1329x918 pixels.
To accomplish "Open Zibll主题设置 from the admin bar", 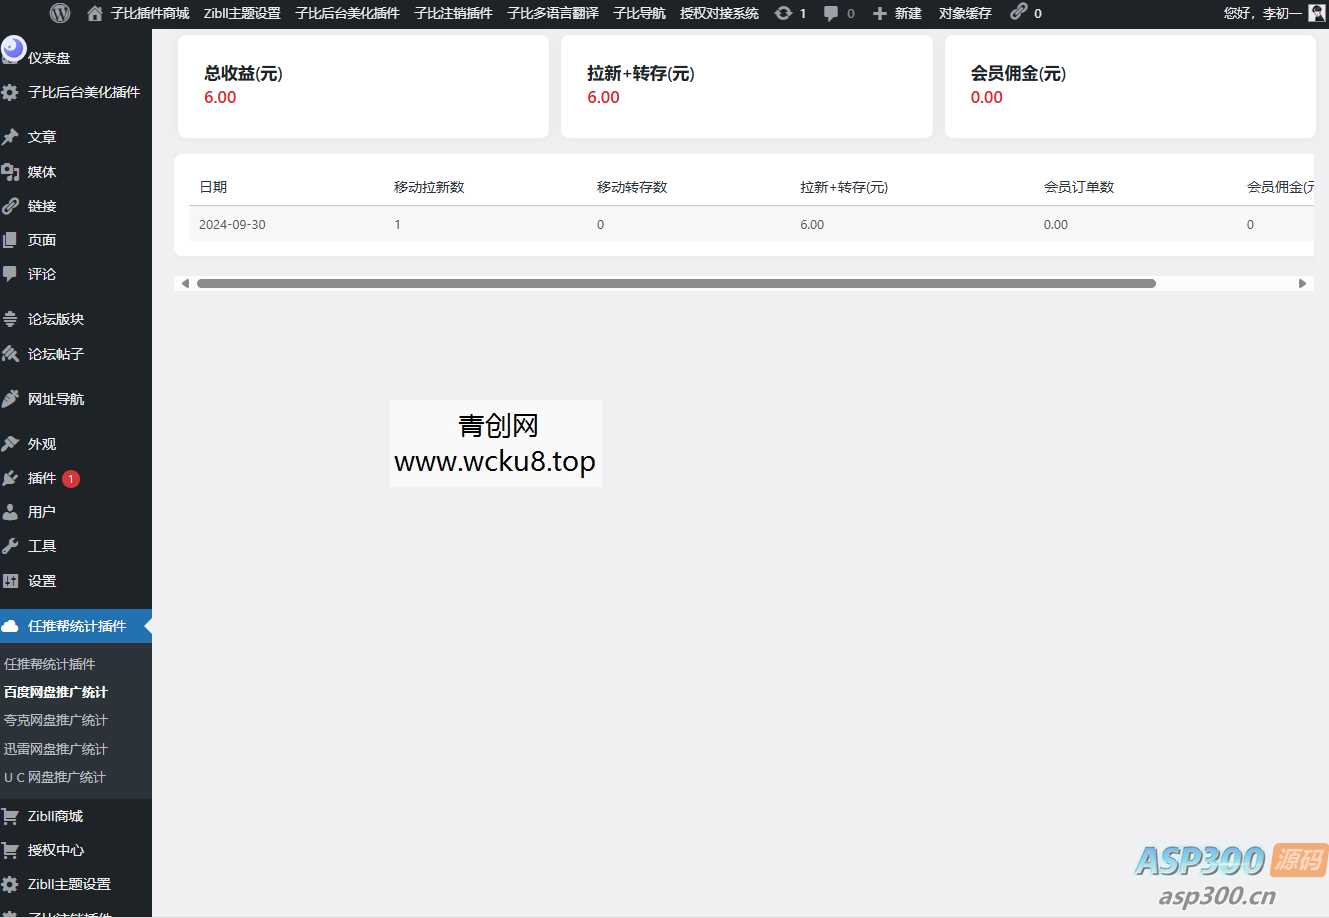I will pos(241,13).
